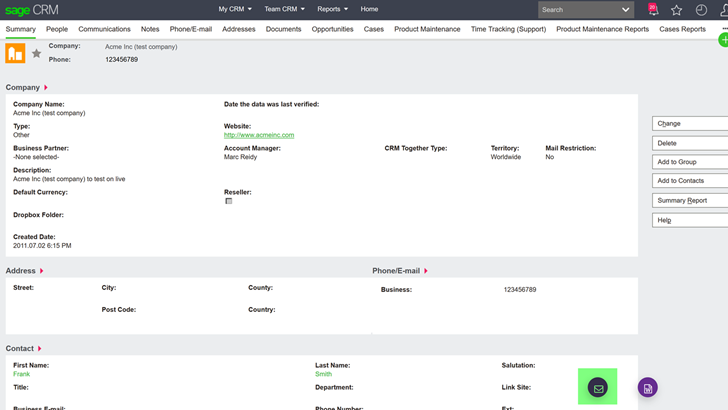Image resolution: width=728 pixels, height=410 pixels.
Task: Open the acmeinc.com website link
Action: coord(259,135)
